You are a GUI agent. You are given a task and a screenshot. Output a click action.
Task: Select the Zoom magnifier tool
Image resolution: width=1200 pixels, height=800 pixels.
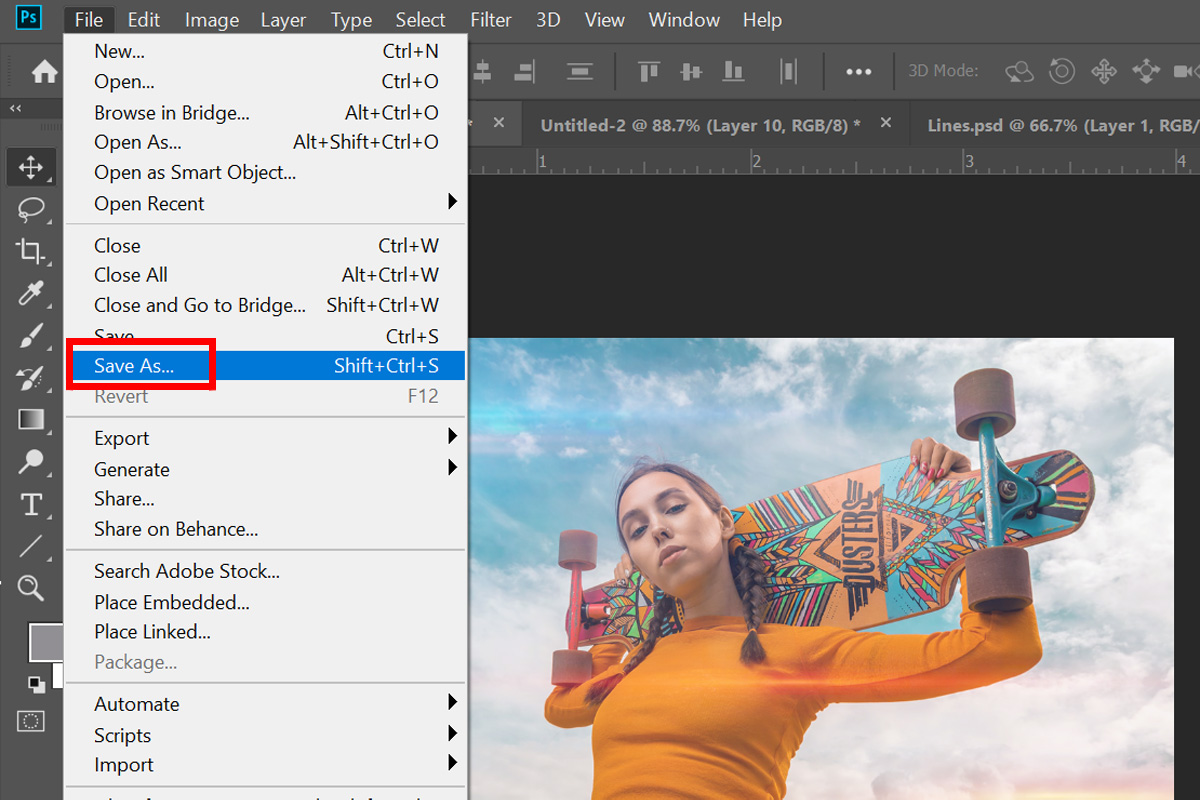pos(31,588)
